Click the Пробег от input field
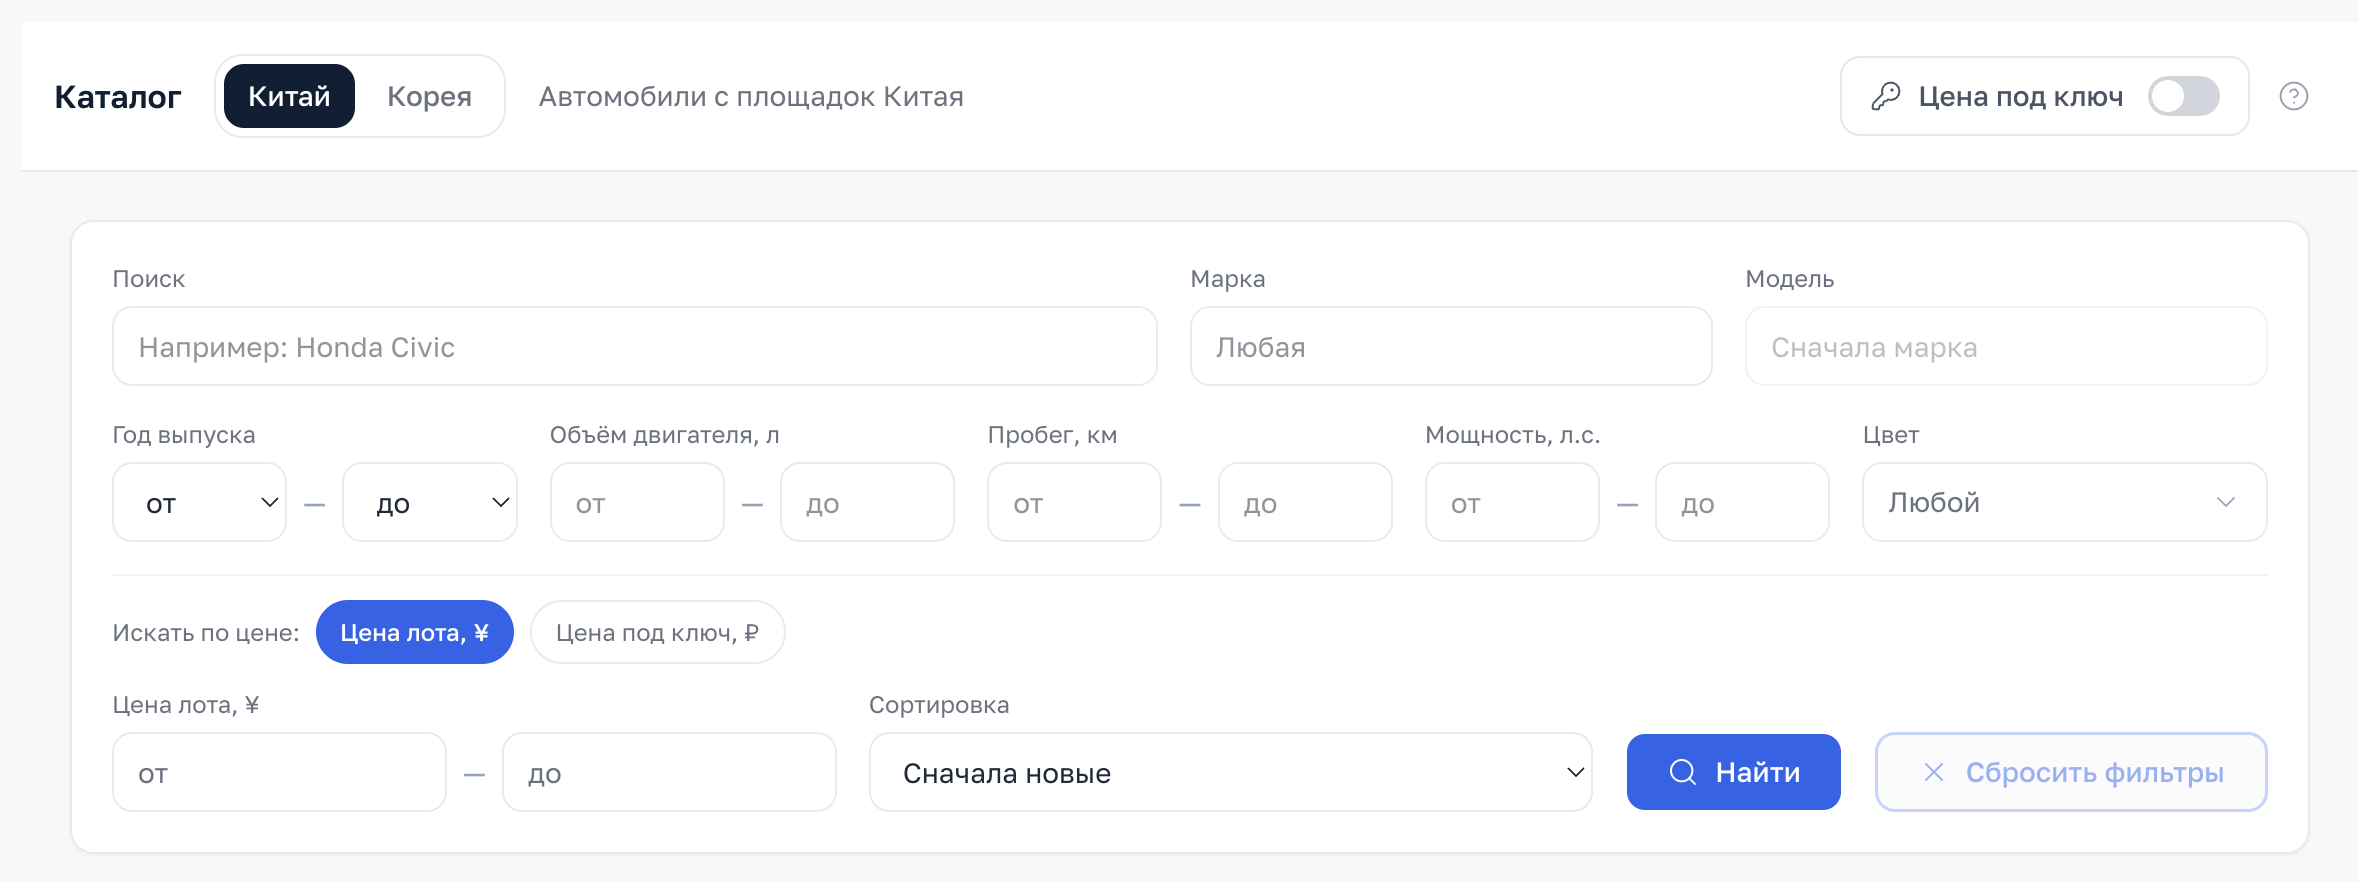Viewport: 2358px width, 882px height. tap(1074, 502)
